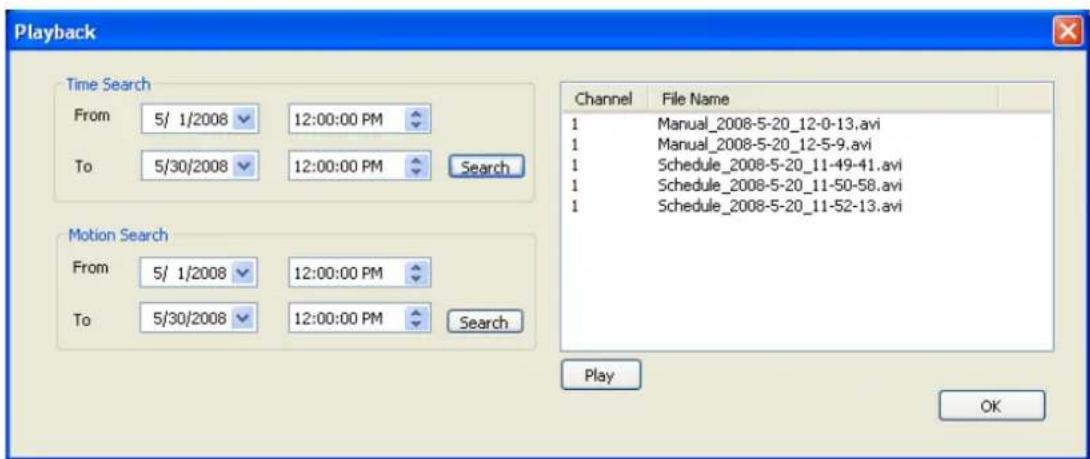The height and width of the screenshot is (459, 1090).
Task: Click Motion Search From date 5/1/2008 field
Action: pos(198,273)
